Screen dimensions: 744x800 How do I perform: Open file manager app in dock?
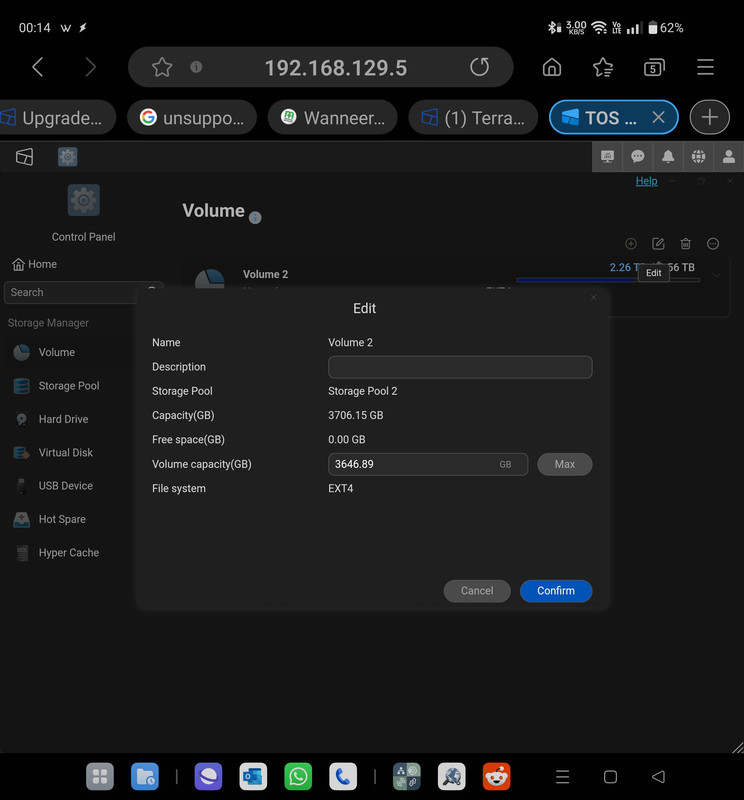(x=145, y=777)
